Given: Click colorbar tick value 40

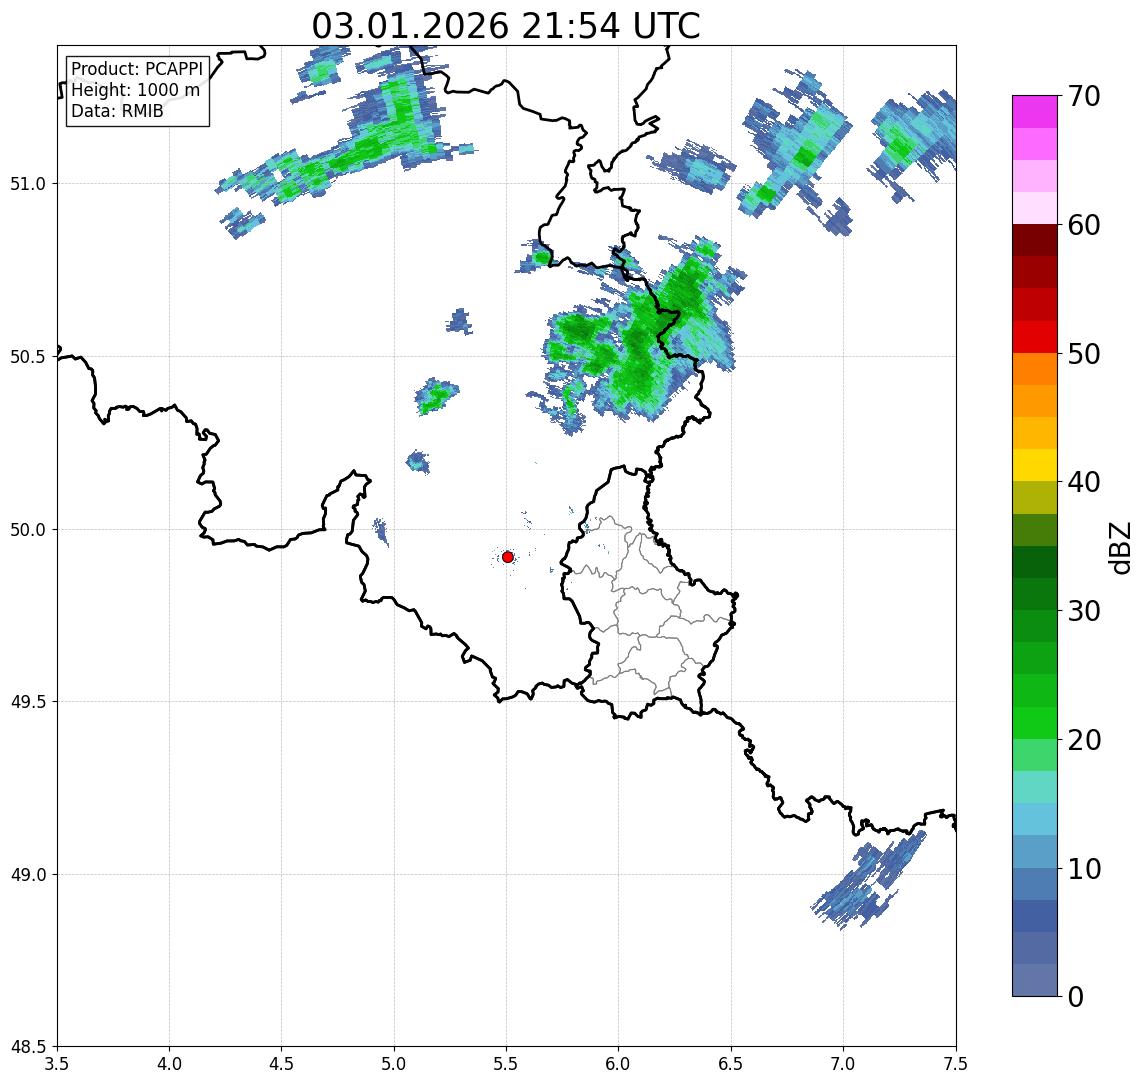Looking at the screenshot, I should [x=1084, y=482].
